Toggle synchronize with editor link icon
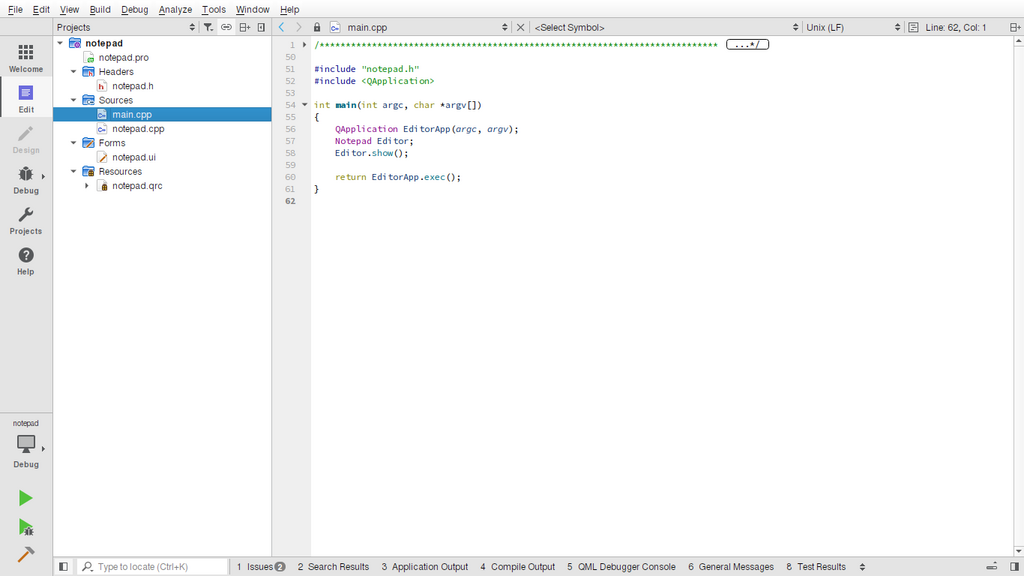The image size is (1024, 576). click(x=226, y=27)
